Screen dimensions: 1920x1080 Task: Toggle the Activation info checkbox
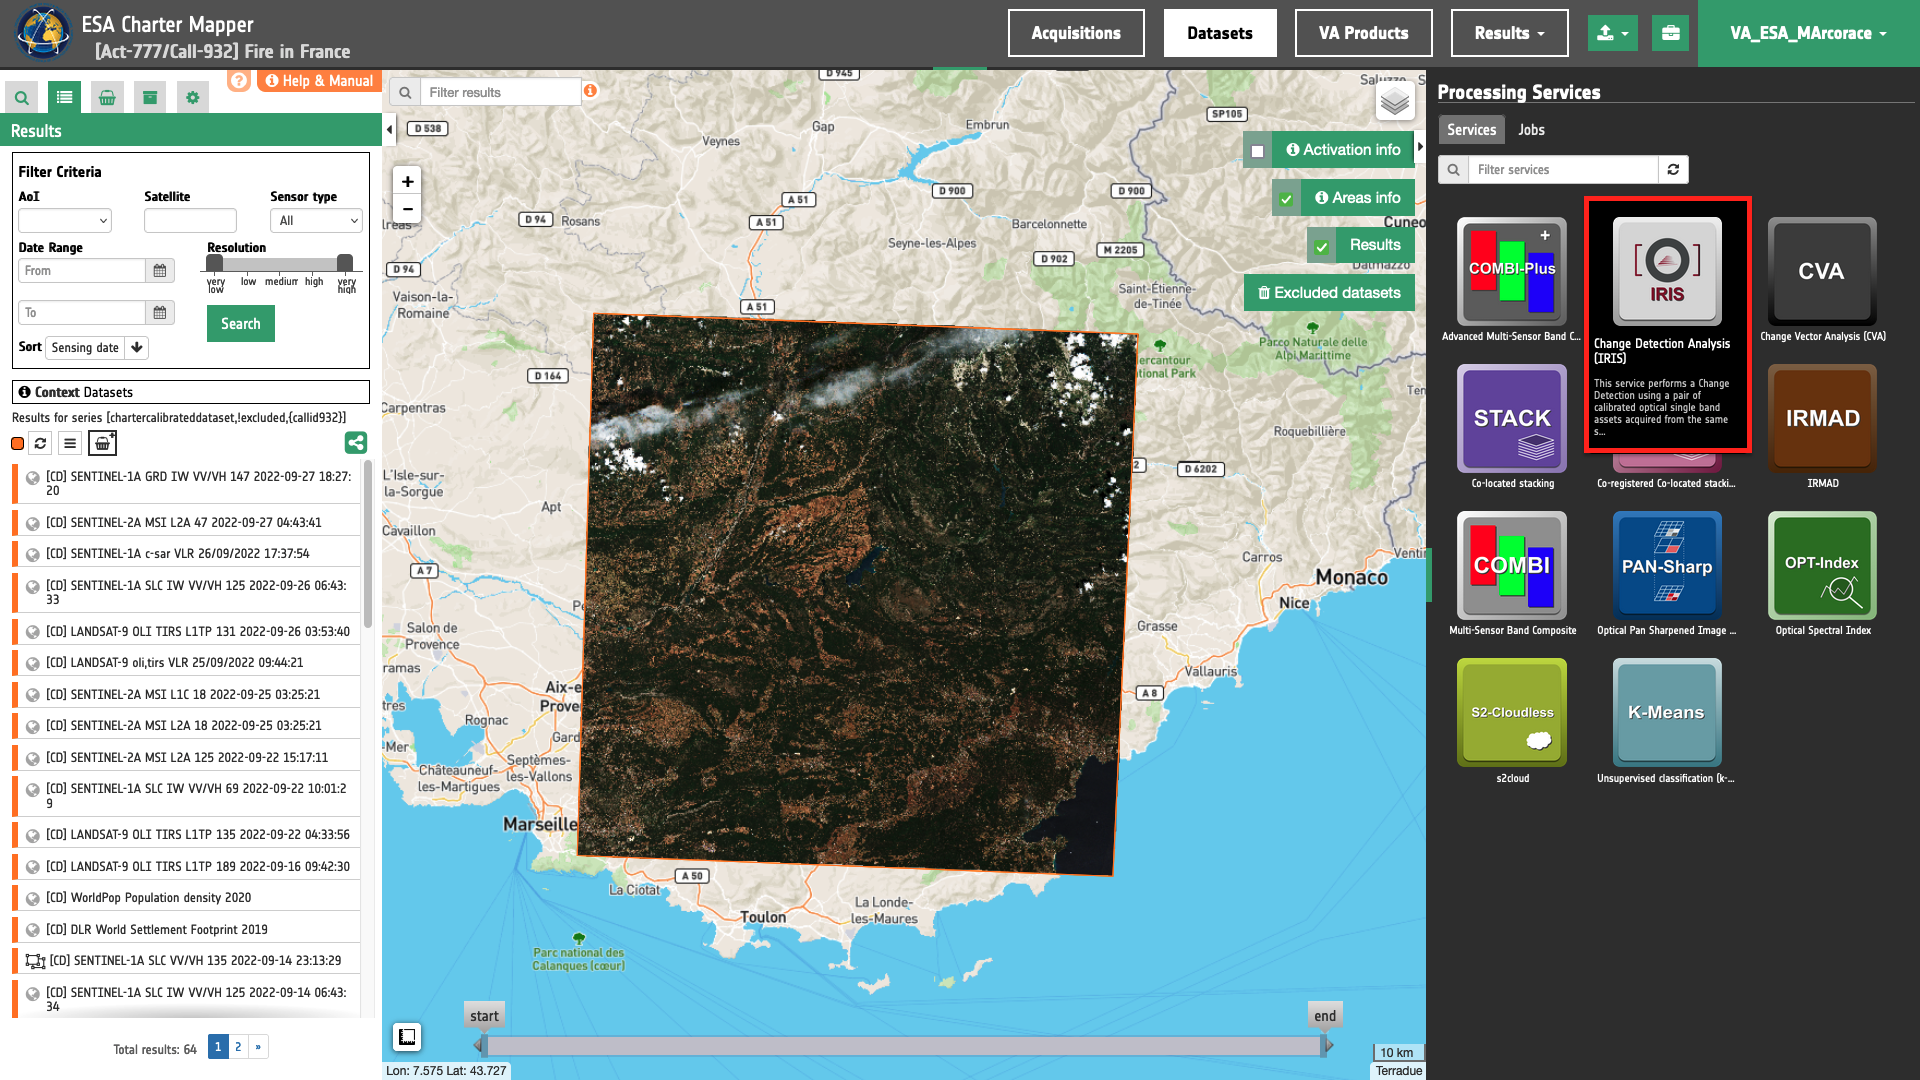pyautogui.click(x=1258, y=151)
